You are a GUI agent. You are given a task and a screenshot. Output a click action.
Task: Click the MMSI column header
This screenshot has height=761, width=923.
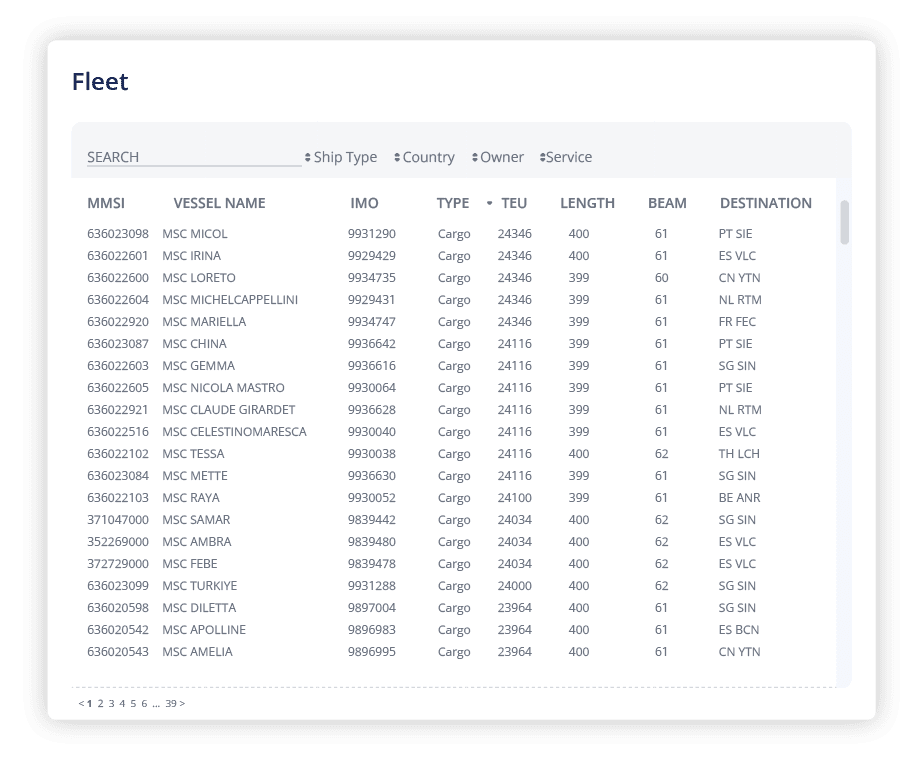tap(106, 203)
